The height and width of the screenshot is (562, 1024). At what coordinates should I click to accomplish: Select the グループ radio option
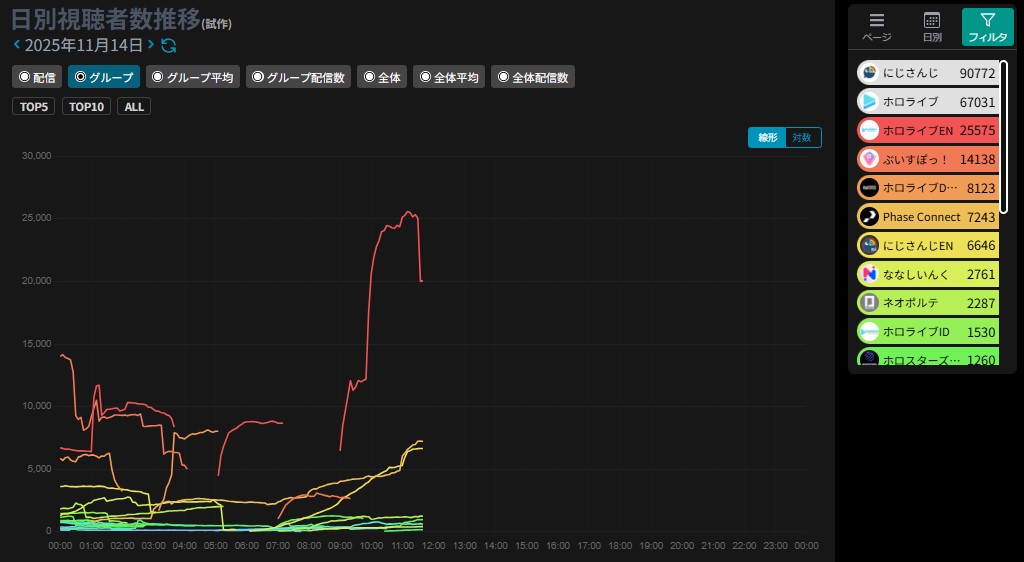[104, 77]
